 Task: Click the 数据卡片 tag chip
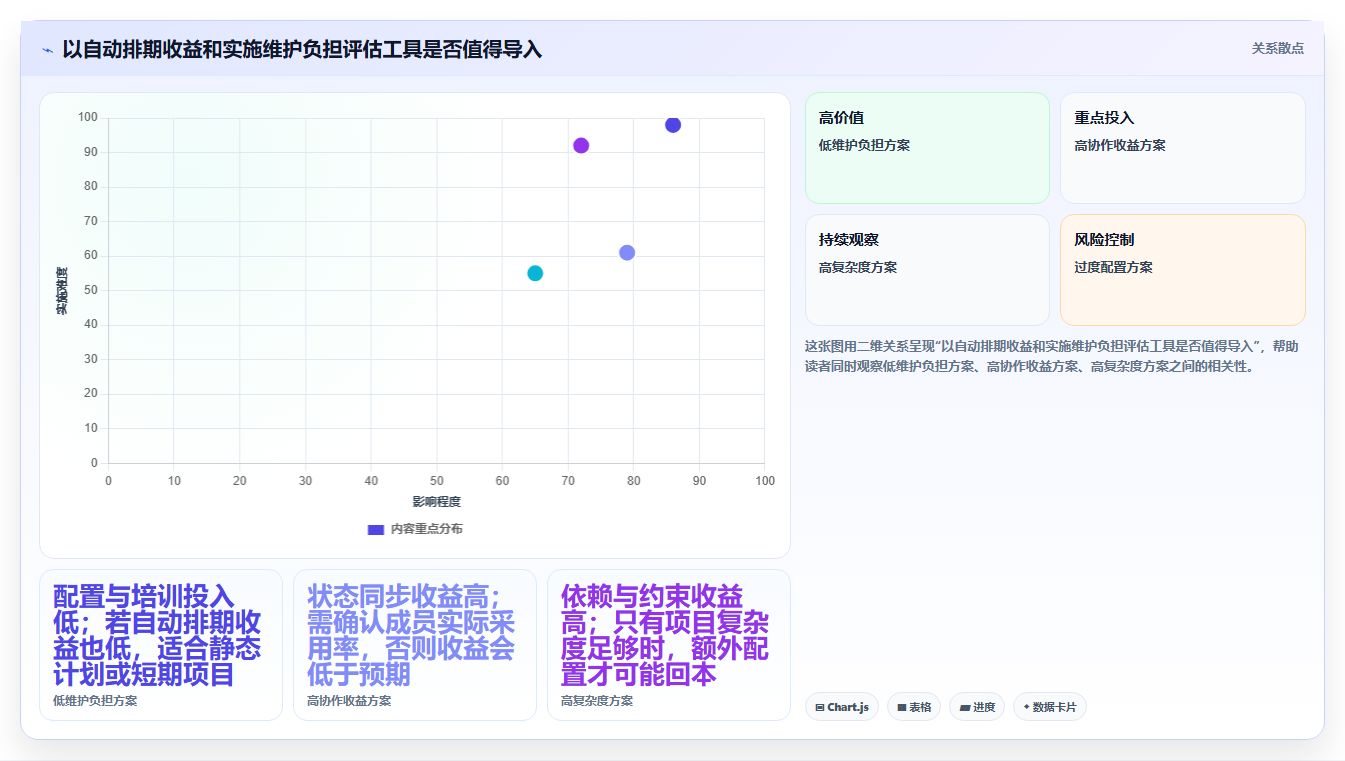click(x=1050, y=707)
